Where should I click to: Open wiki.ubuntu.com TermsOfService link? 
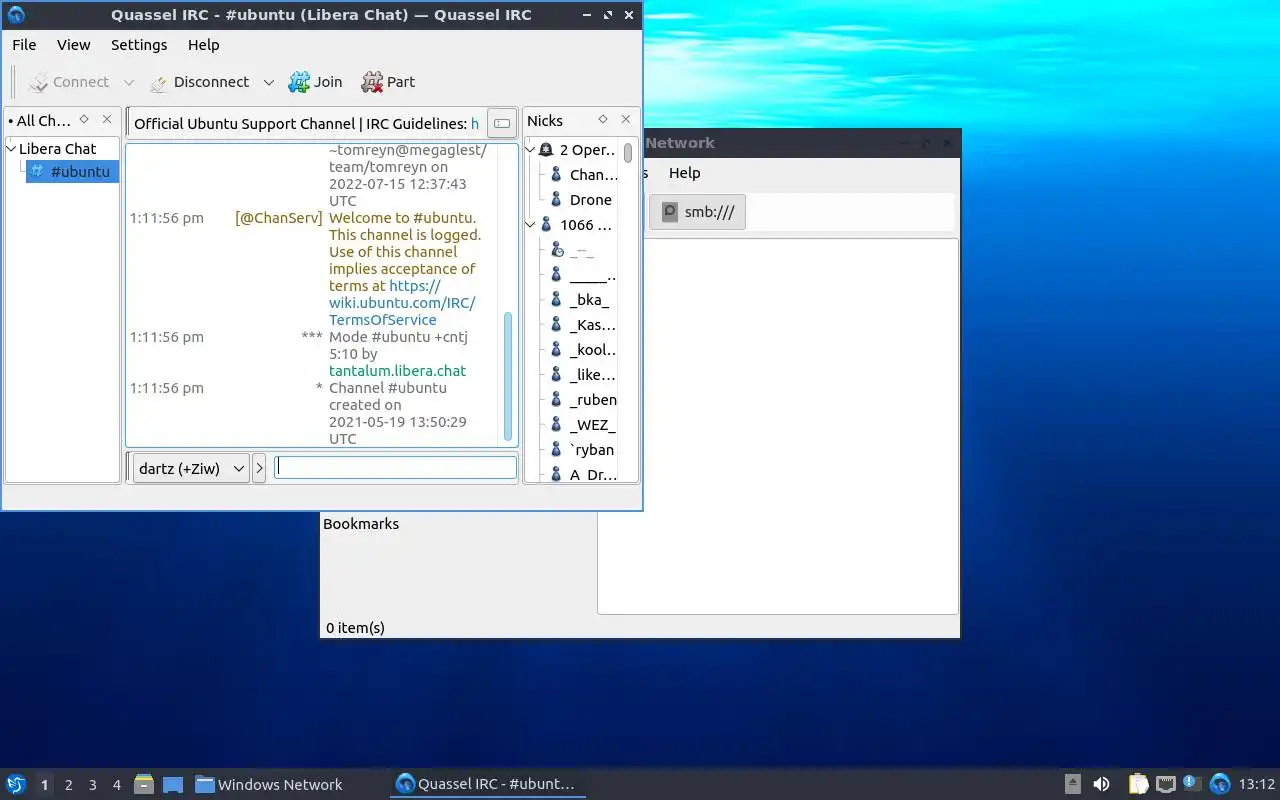click(402, 303)
